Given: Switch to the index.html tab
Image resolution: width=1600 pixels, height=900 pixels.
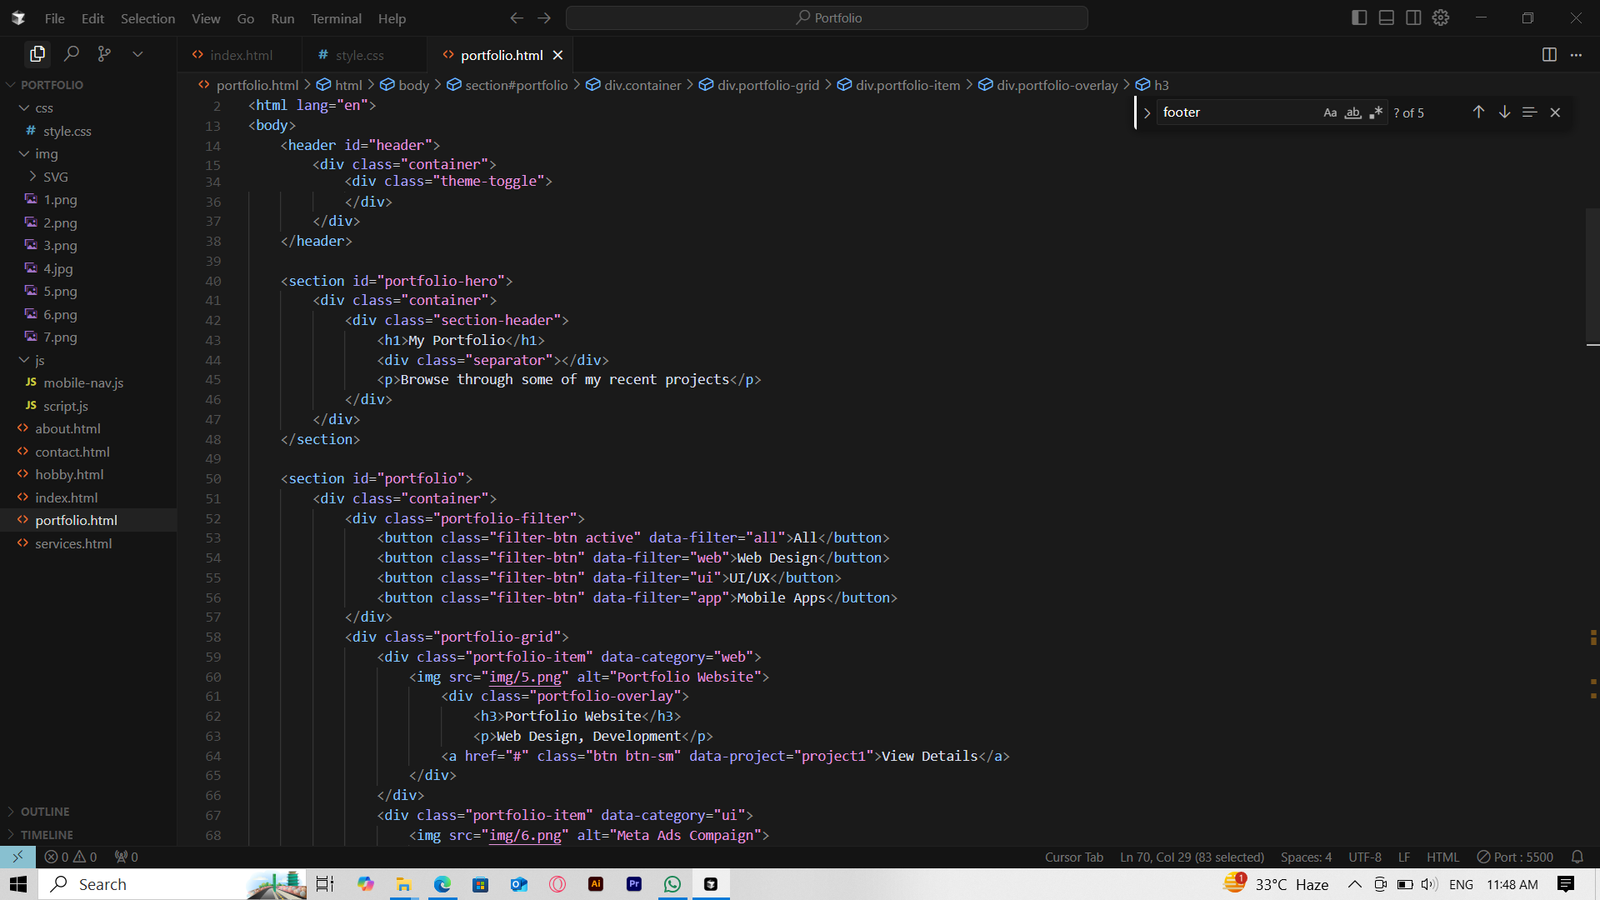Looking at the screenshot, I should tap(240, 55).
